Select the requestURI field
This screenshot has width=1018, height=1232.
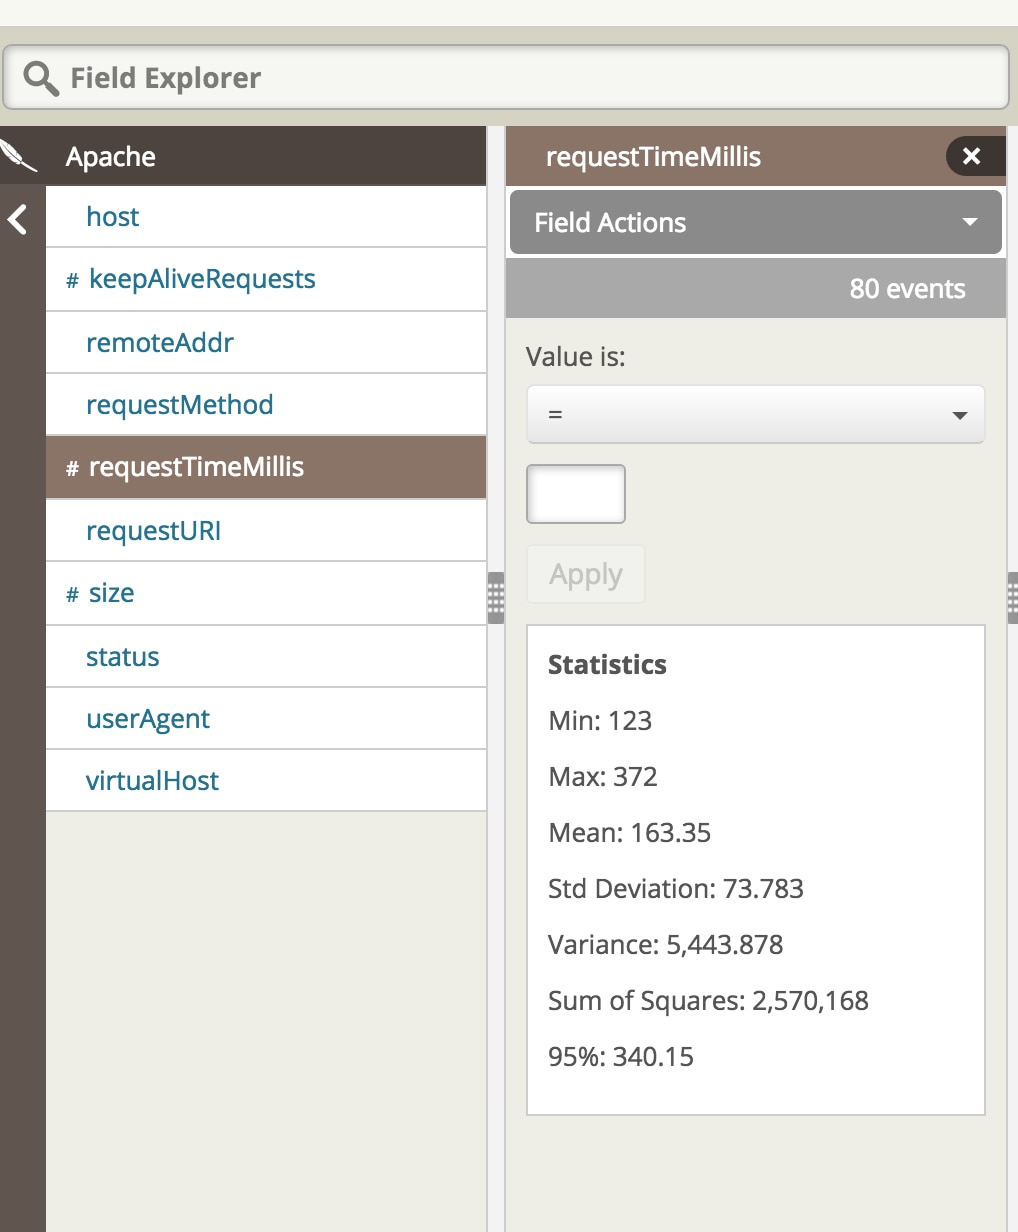tap(154, 531)
